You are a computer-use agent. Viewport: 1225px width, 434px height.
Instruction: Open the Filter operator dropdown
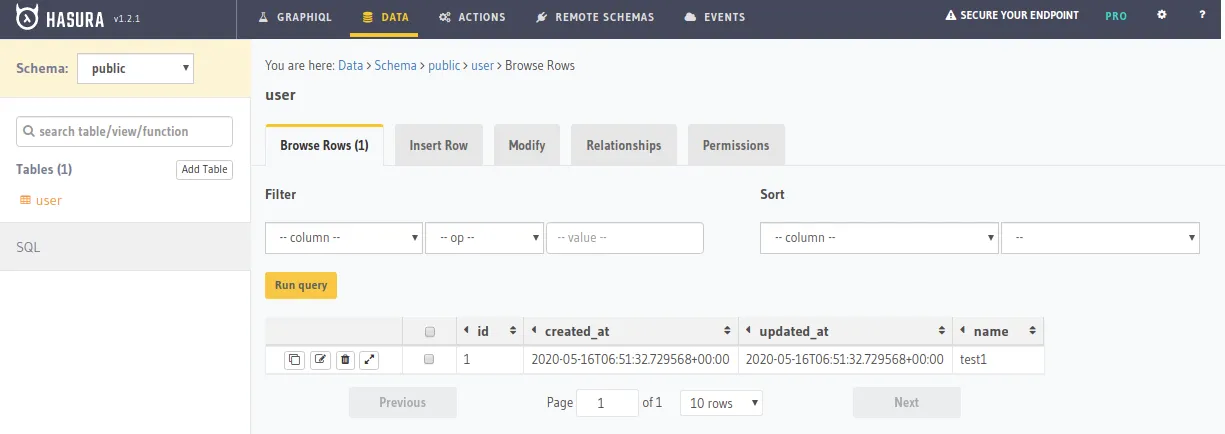[x=484, y=238]
